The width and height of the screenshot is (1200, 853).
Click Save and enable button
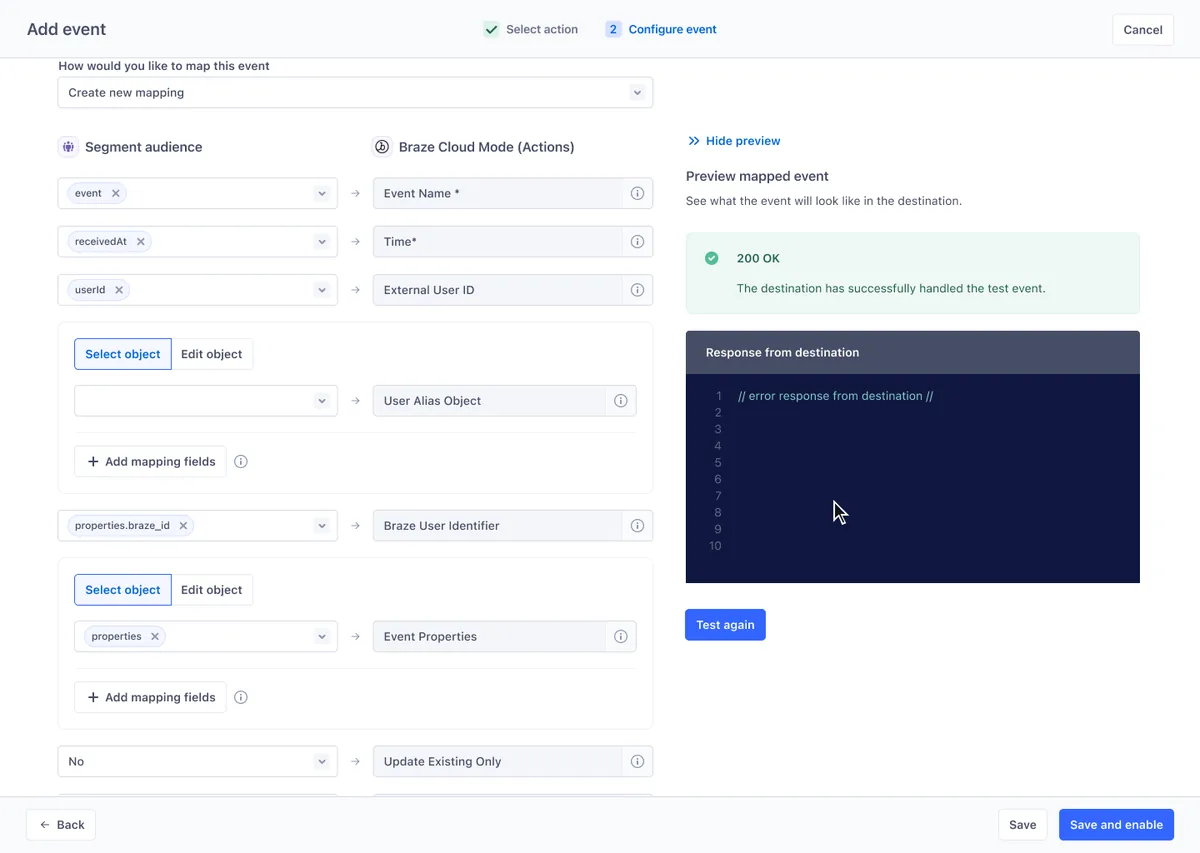[1116, 825]
